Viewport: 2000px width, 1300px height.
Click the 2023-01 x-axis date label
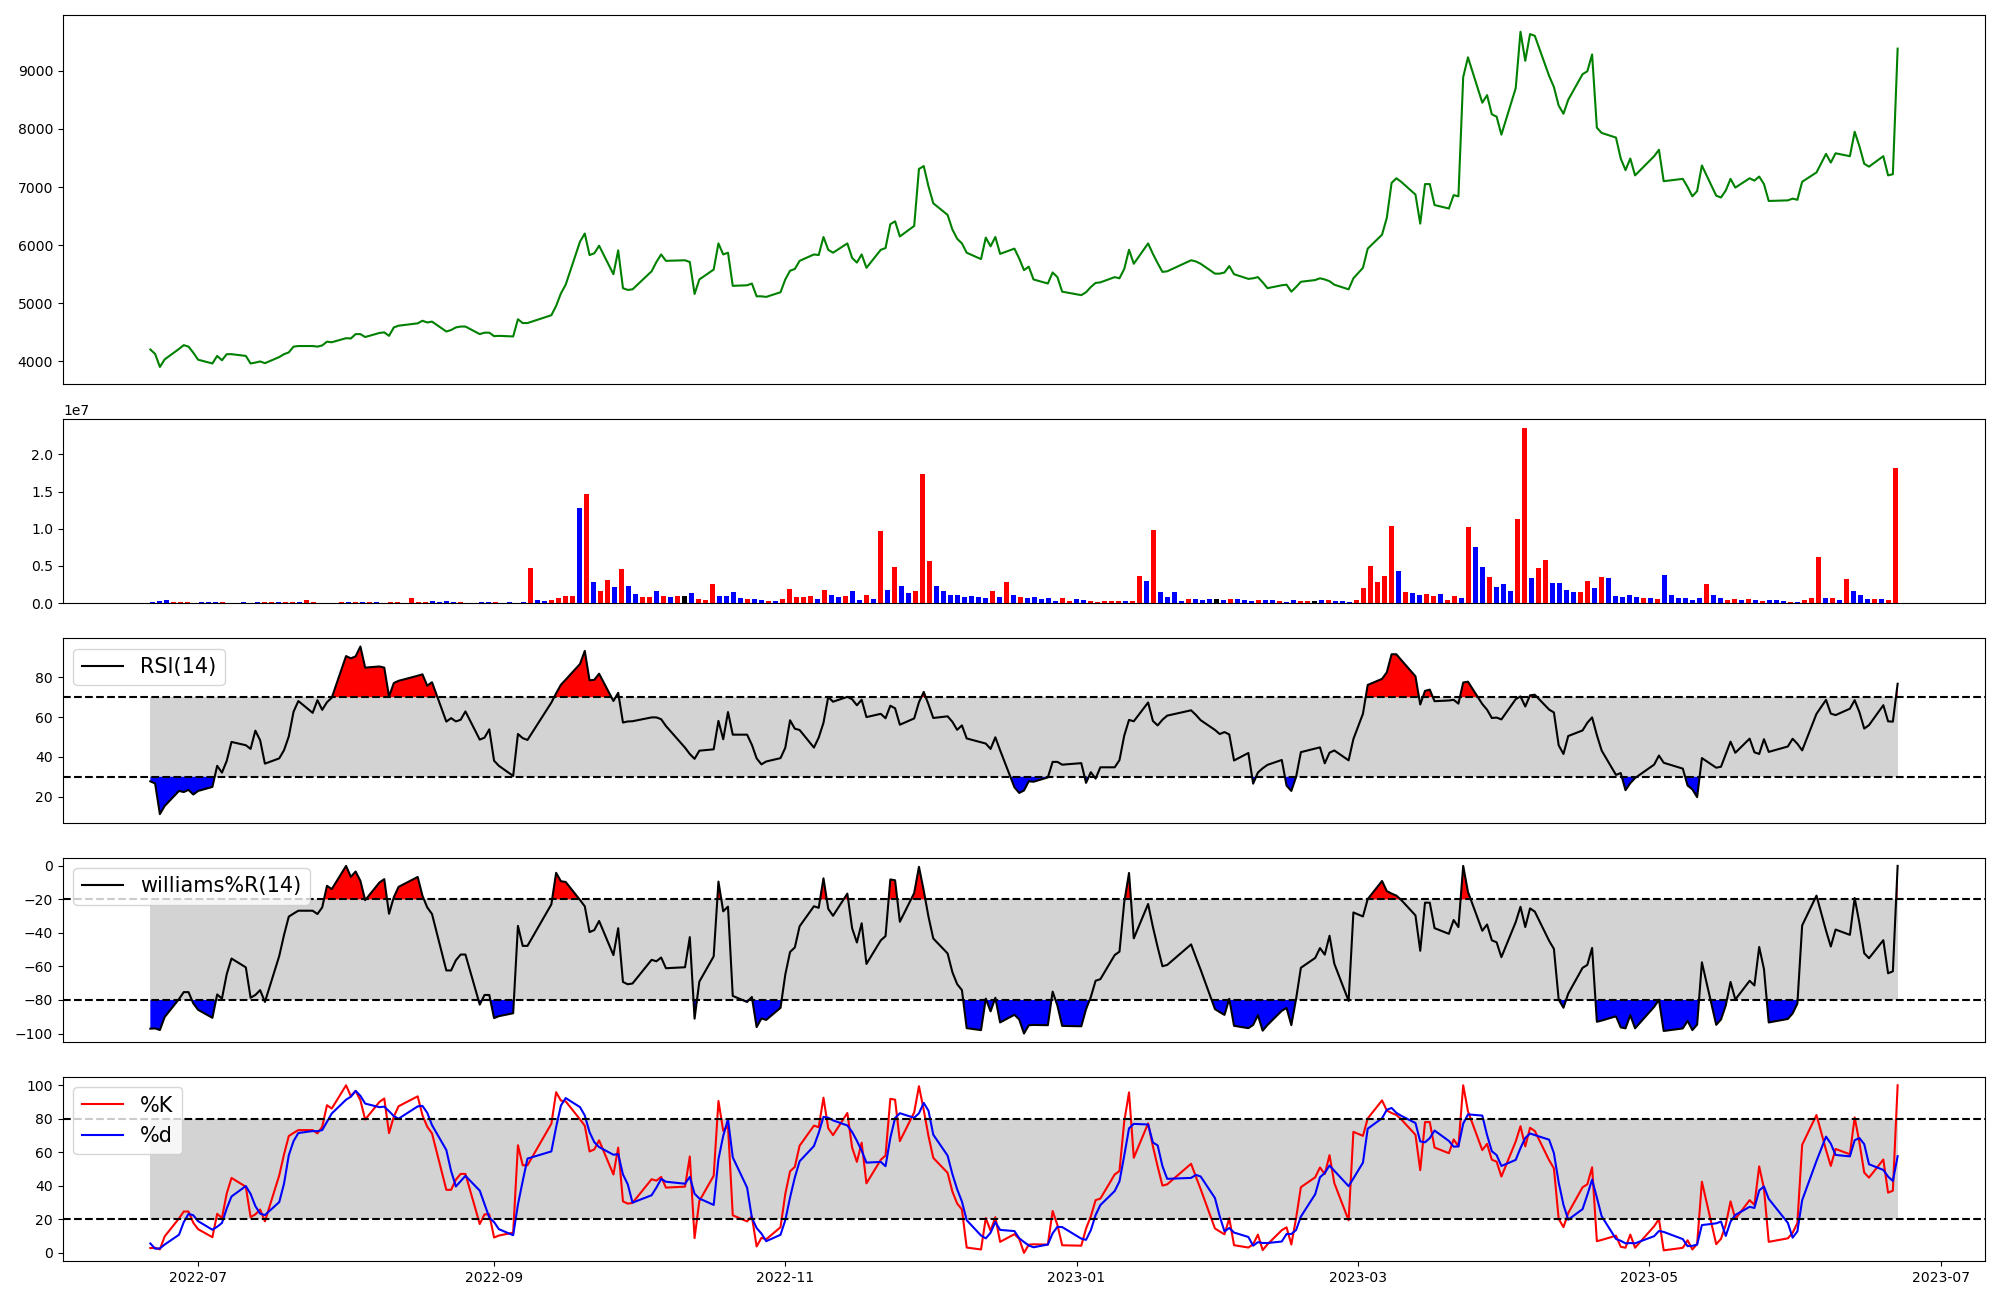1076,1277
